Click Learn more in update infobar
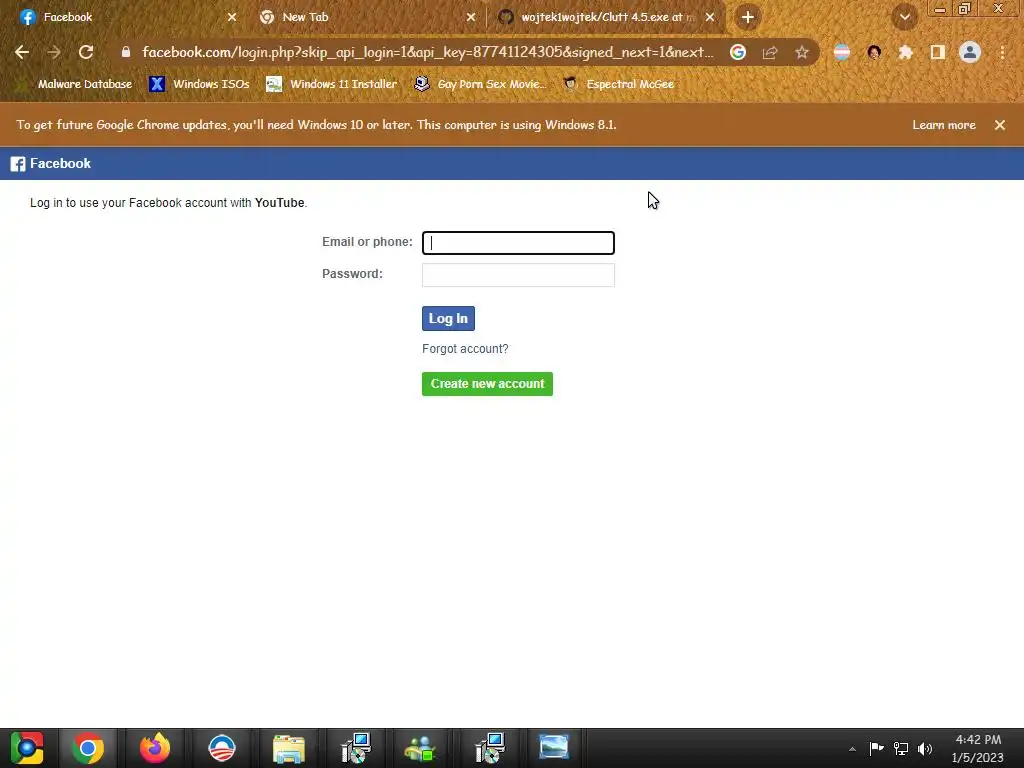1024x768 pixels. (944, 125)
